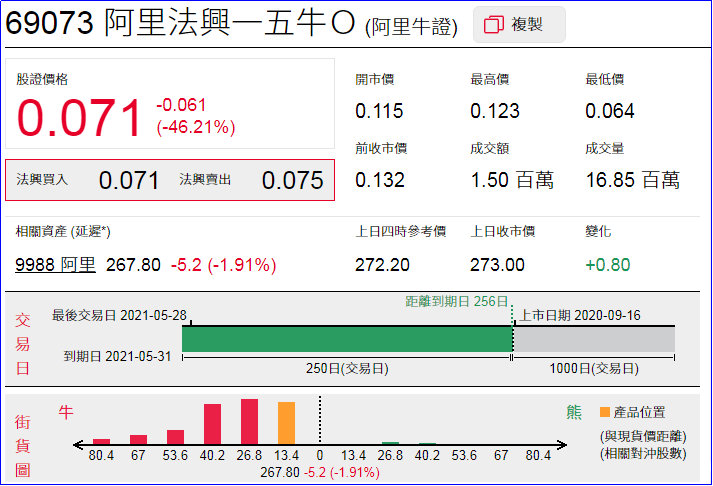Click the red bull bar at 67
Viewport: 713px width, 486px height.
[x=138, y=440]
